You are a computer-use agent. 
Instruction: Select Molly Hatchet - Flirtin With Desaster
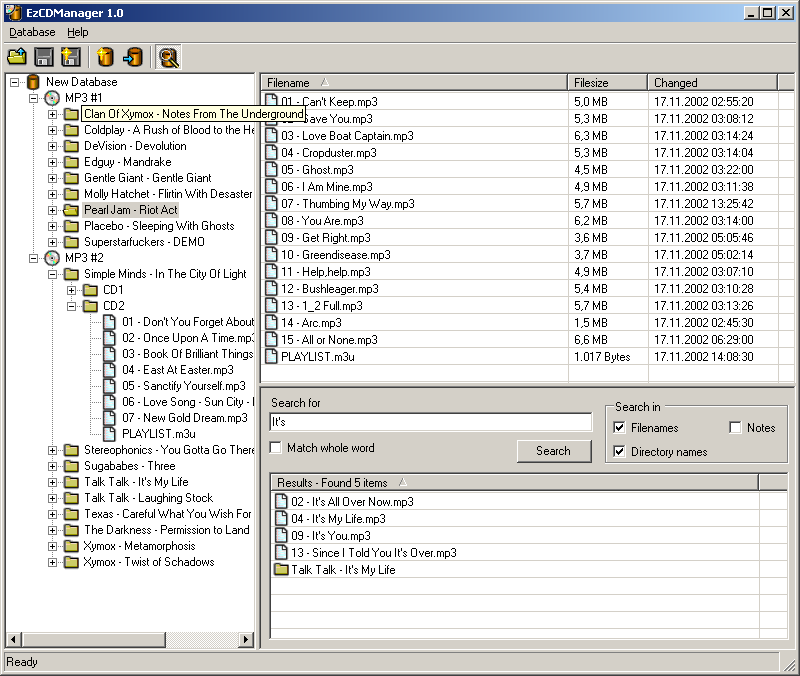click(x=168, y=194)
